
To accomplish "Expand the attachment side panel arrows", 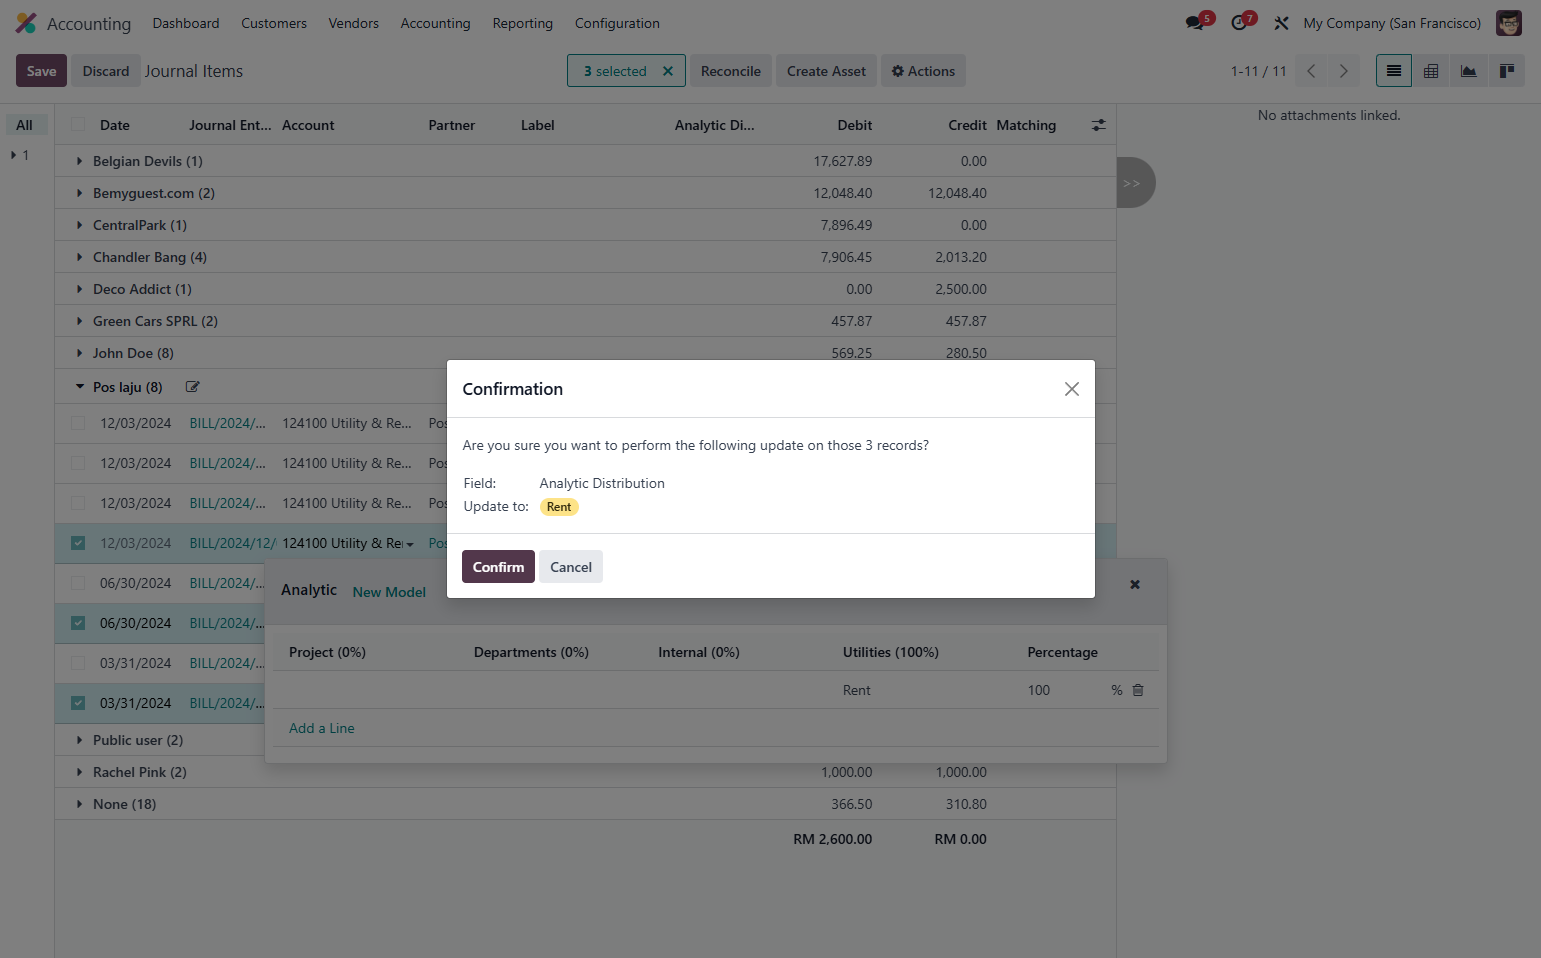I will pos(1134,183).
